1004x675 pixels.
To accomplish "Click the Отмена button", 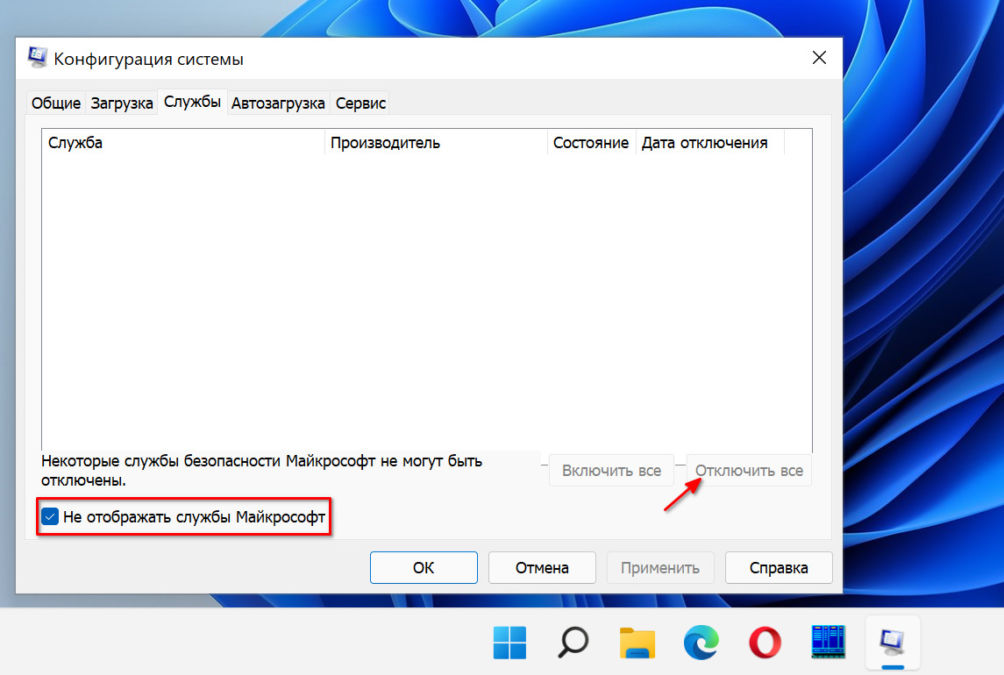I will 542,567.
